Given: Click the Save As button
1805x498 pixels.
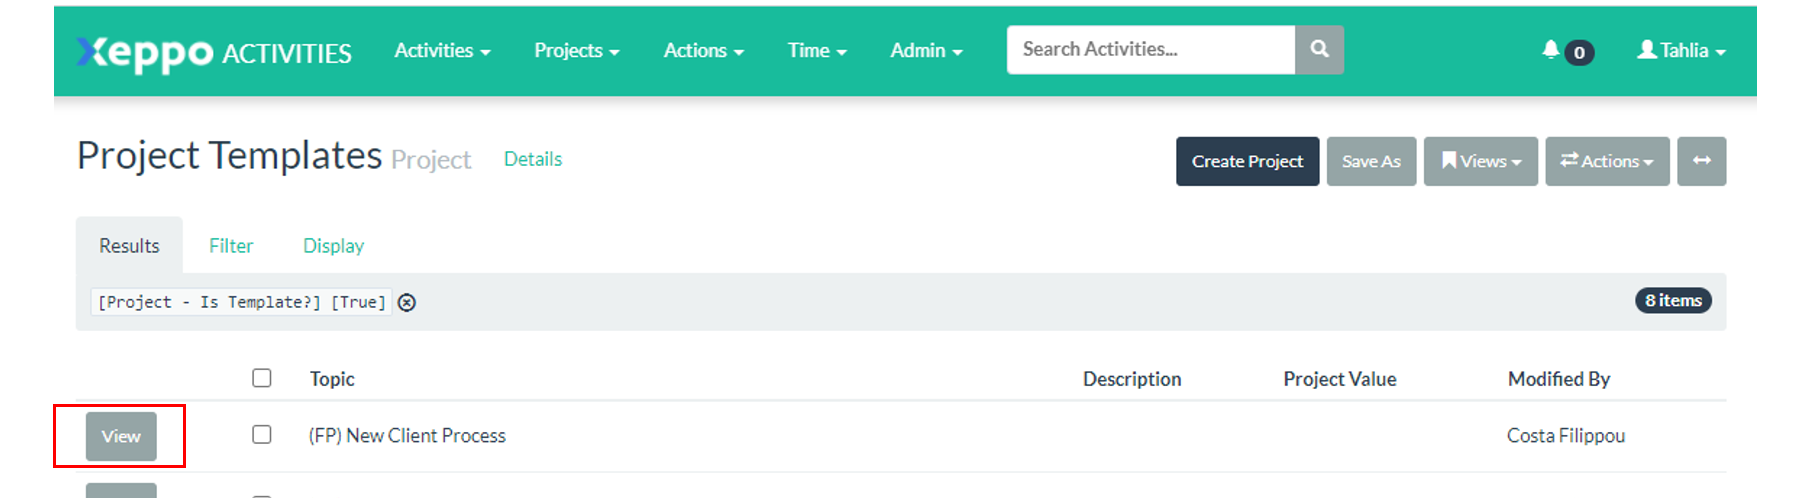Looking at the screenshot, I should [1370, 161].
